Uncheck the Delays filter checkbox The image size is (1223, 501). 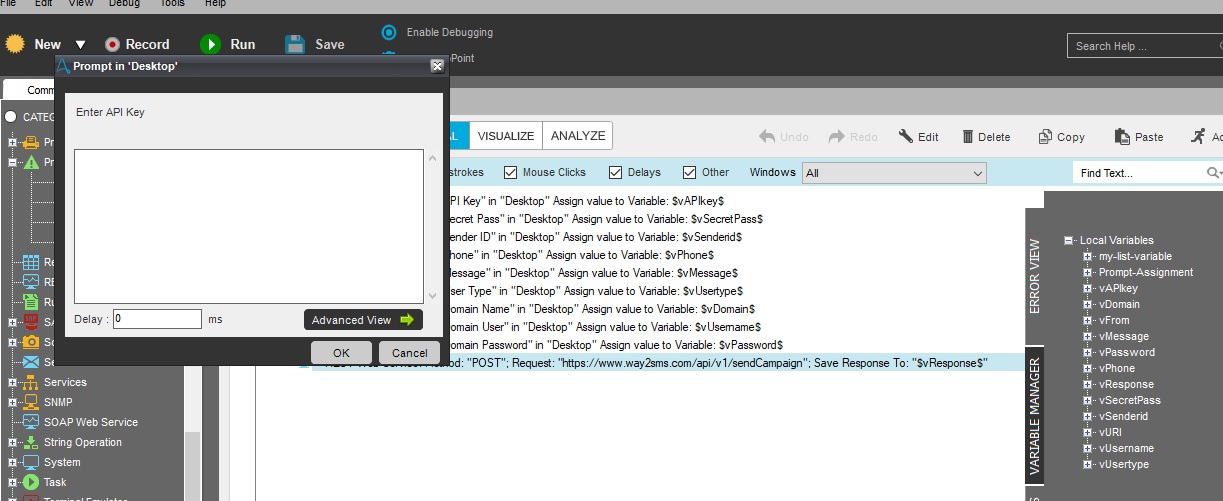[x=616, y=172]
